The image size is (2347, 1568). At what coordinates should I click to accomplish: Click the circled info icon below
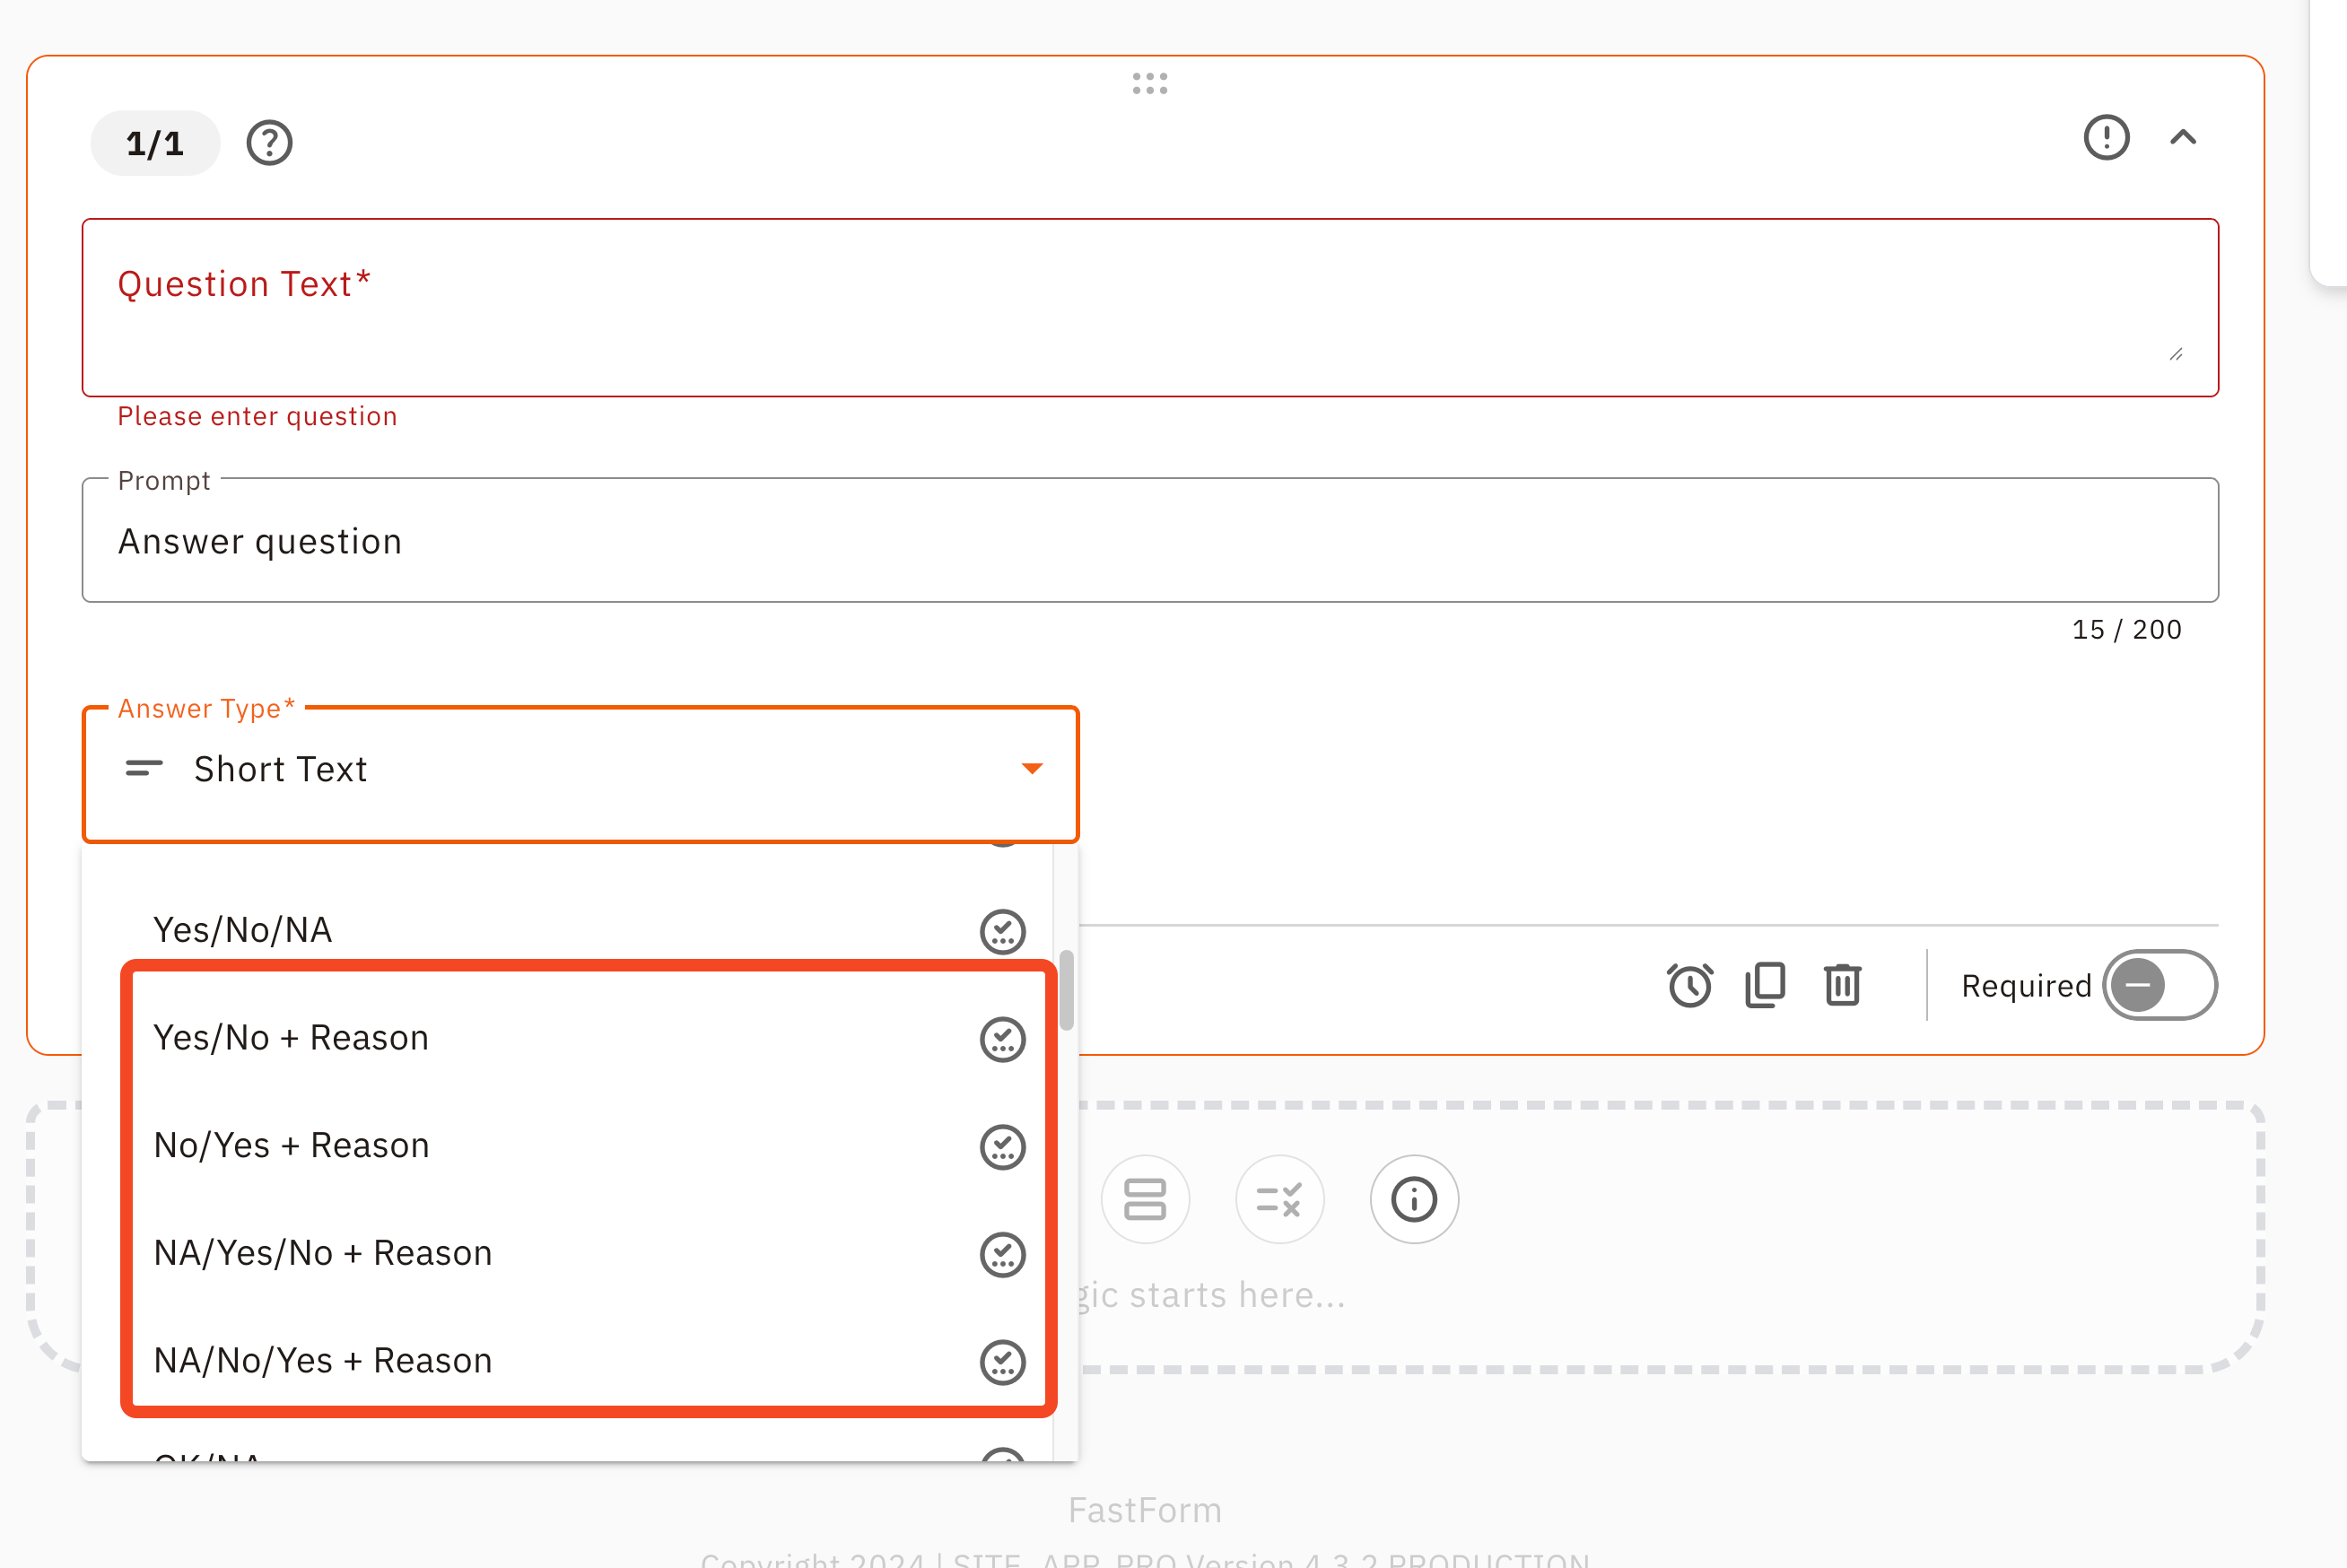1413,1199
